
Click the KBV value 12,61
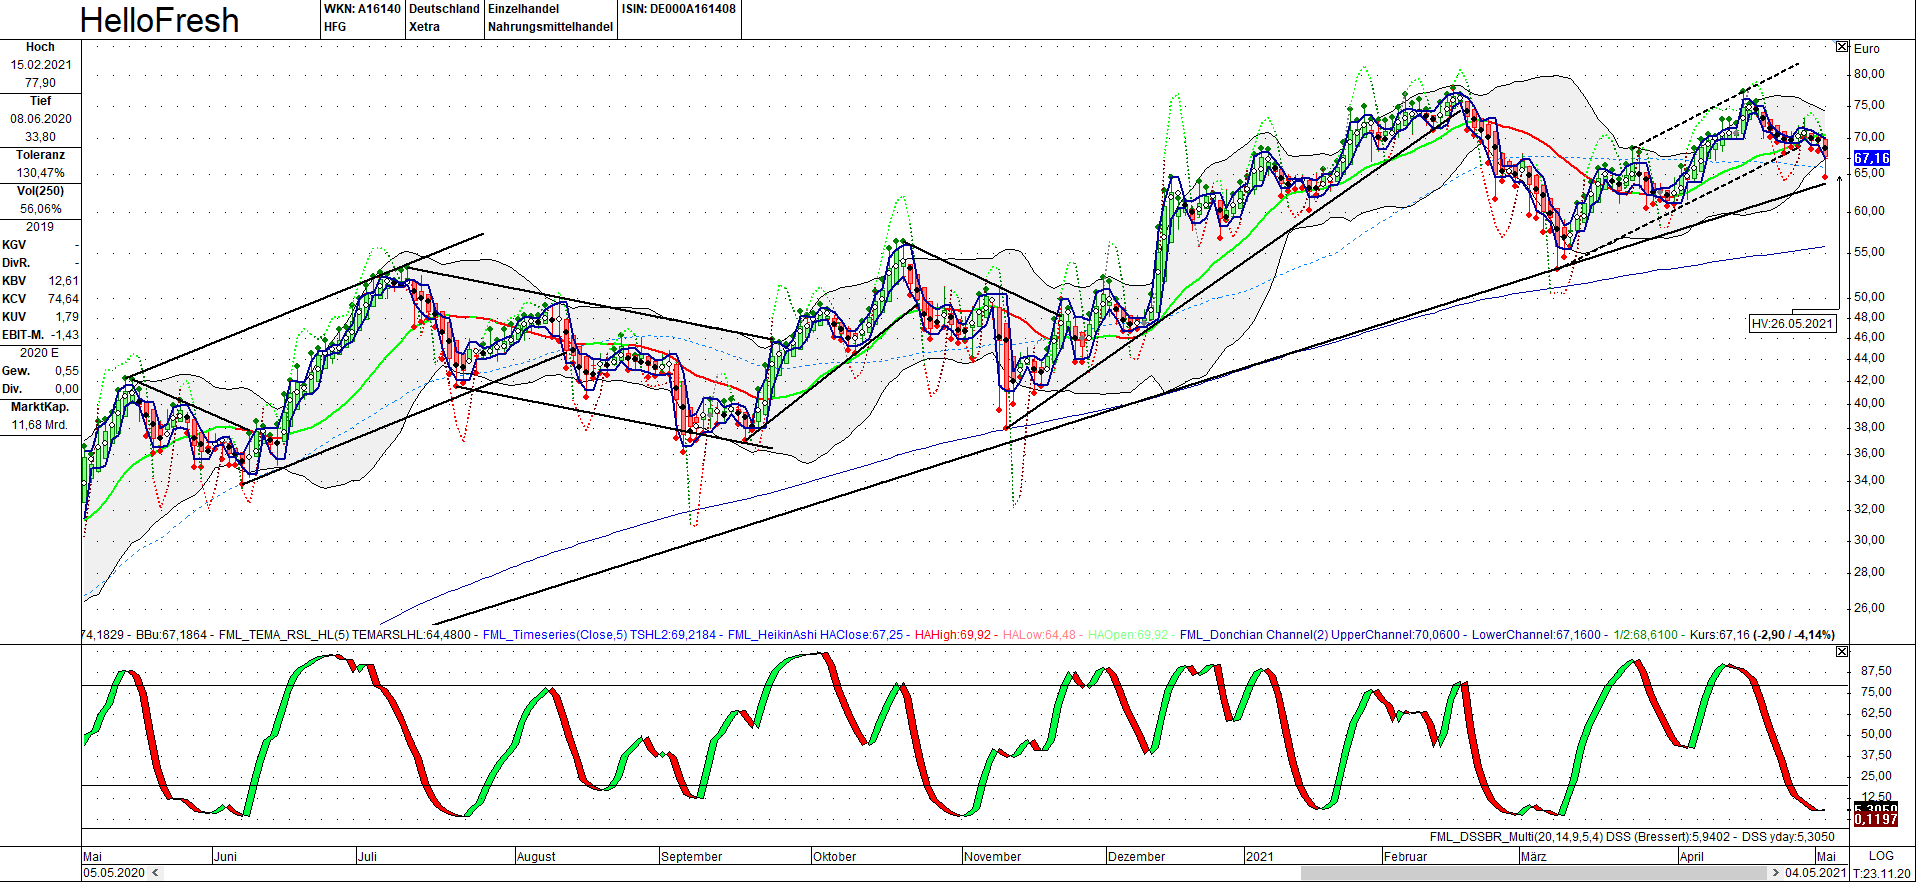[x=63, y=281]
